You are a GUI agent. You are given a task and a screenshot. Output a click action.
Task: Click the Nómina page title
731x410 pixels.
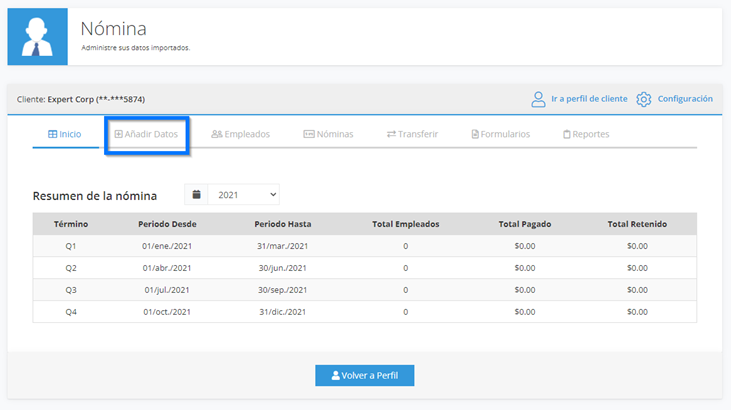click(x=114, y=28)
